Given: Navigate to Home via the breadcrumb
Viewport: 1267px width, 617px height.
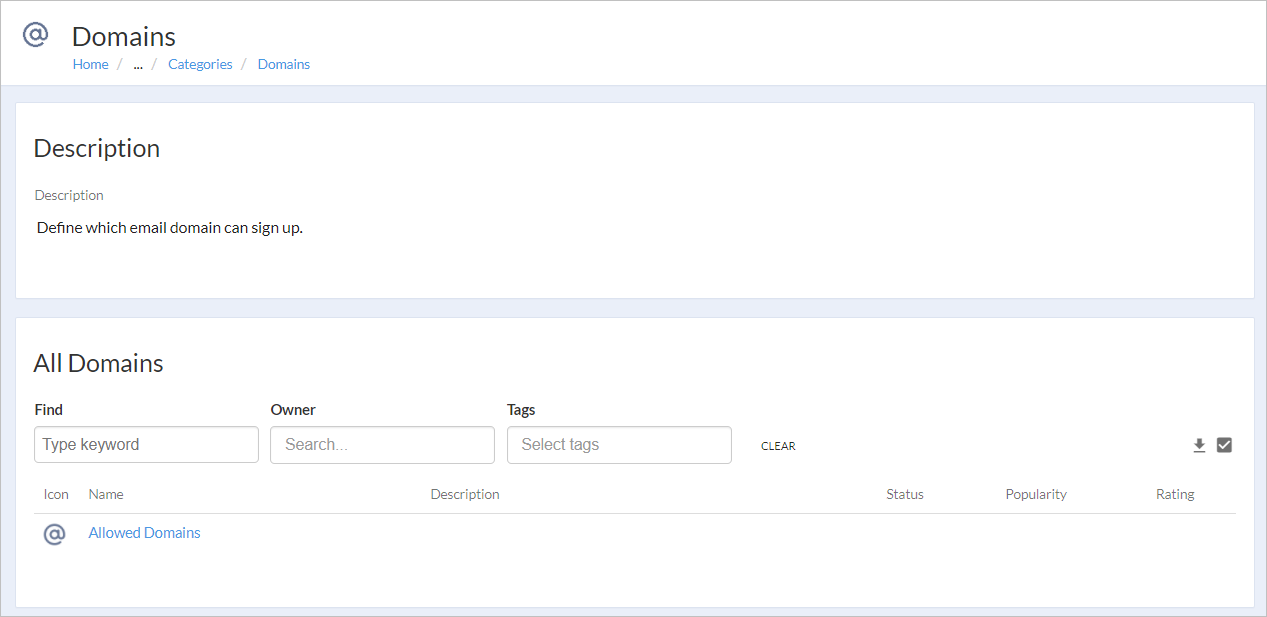Looking at the screenshot, I should point(90,64).
